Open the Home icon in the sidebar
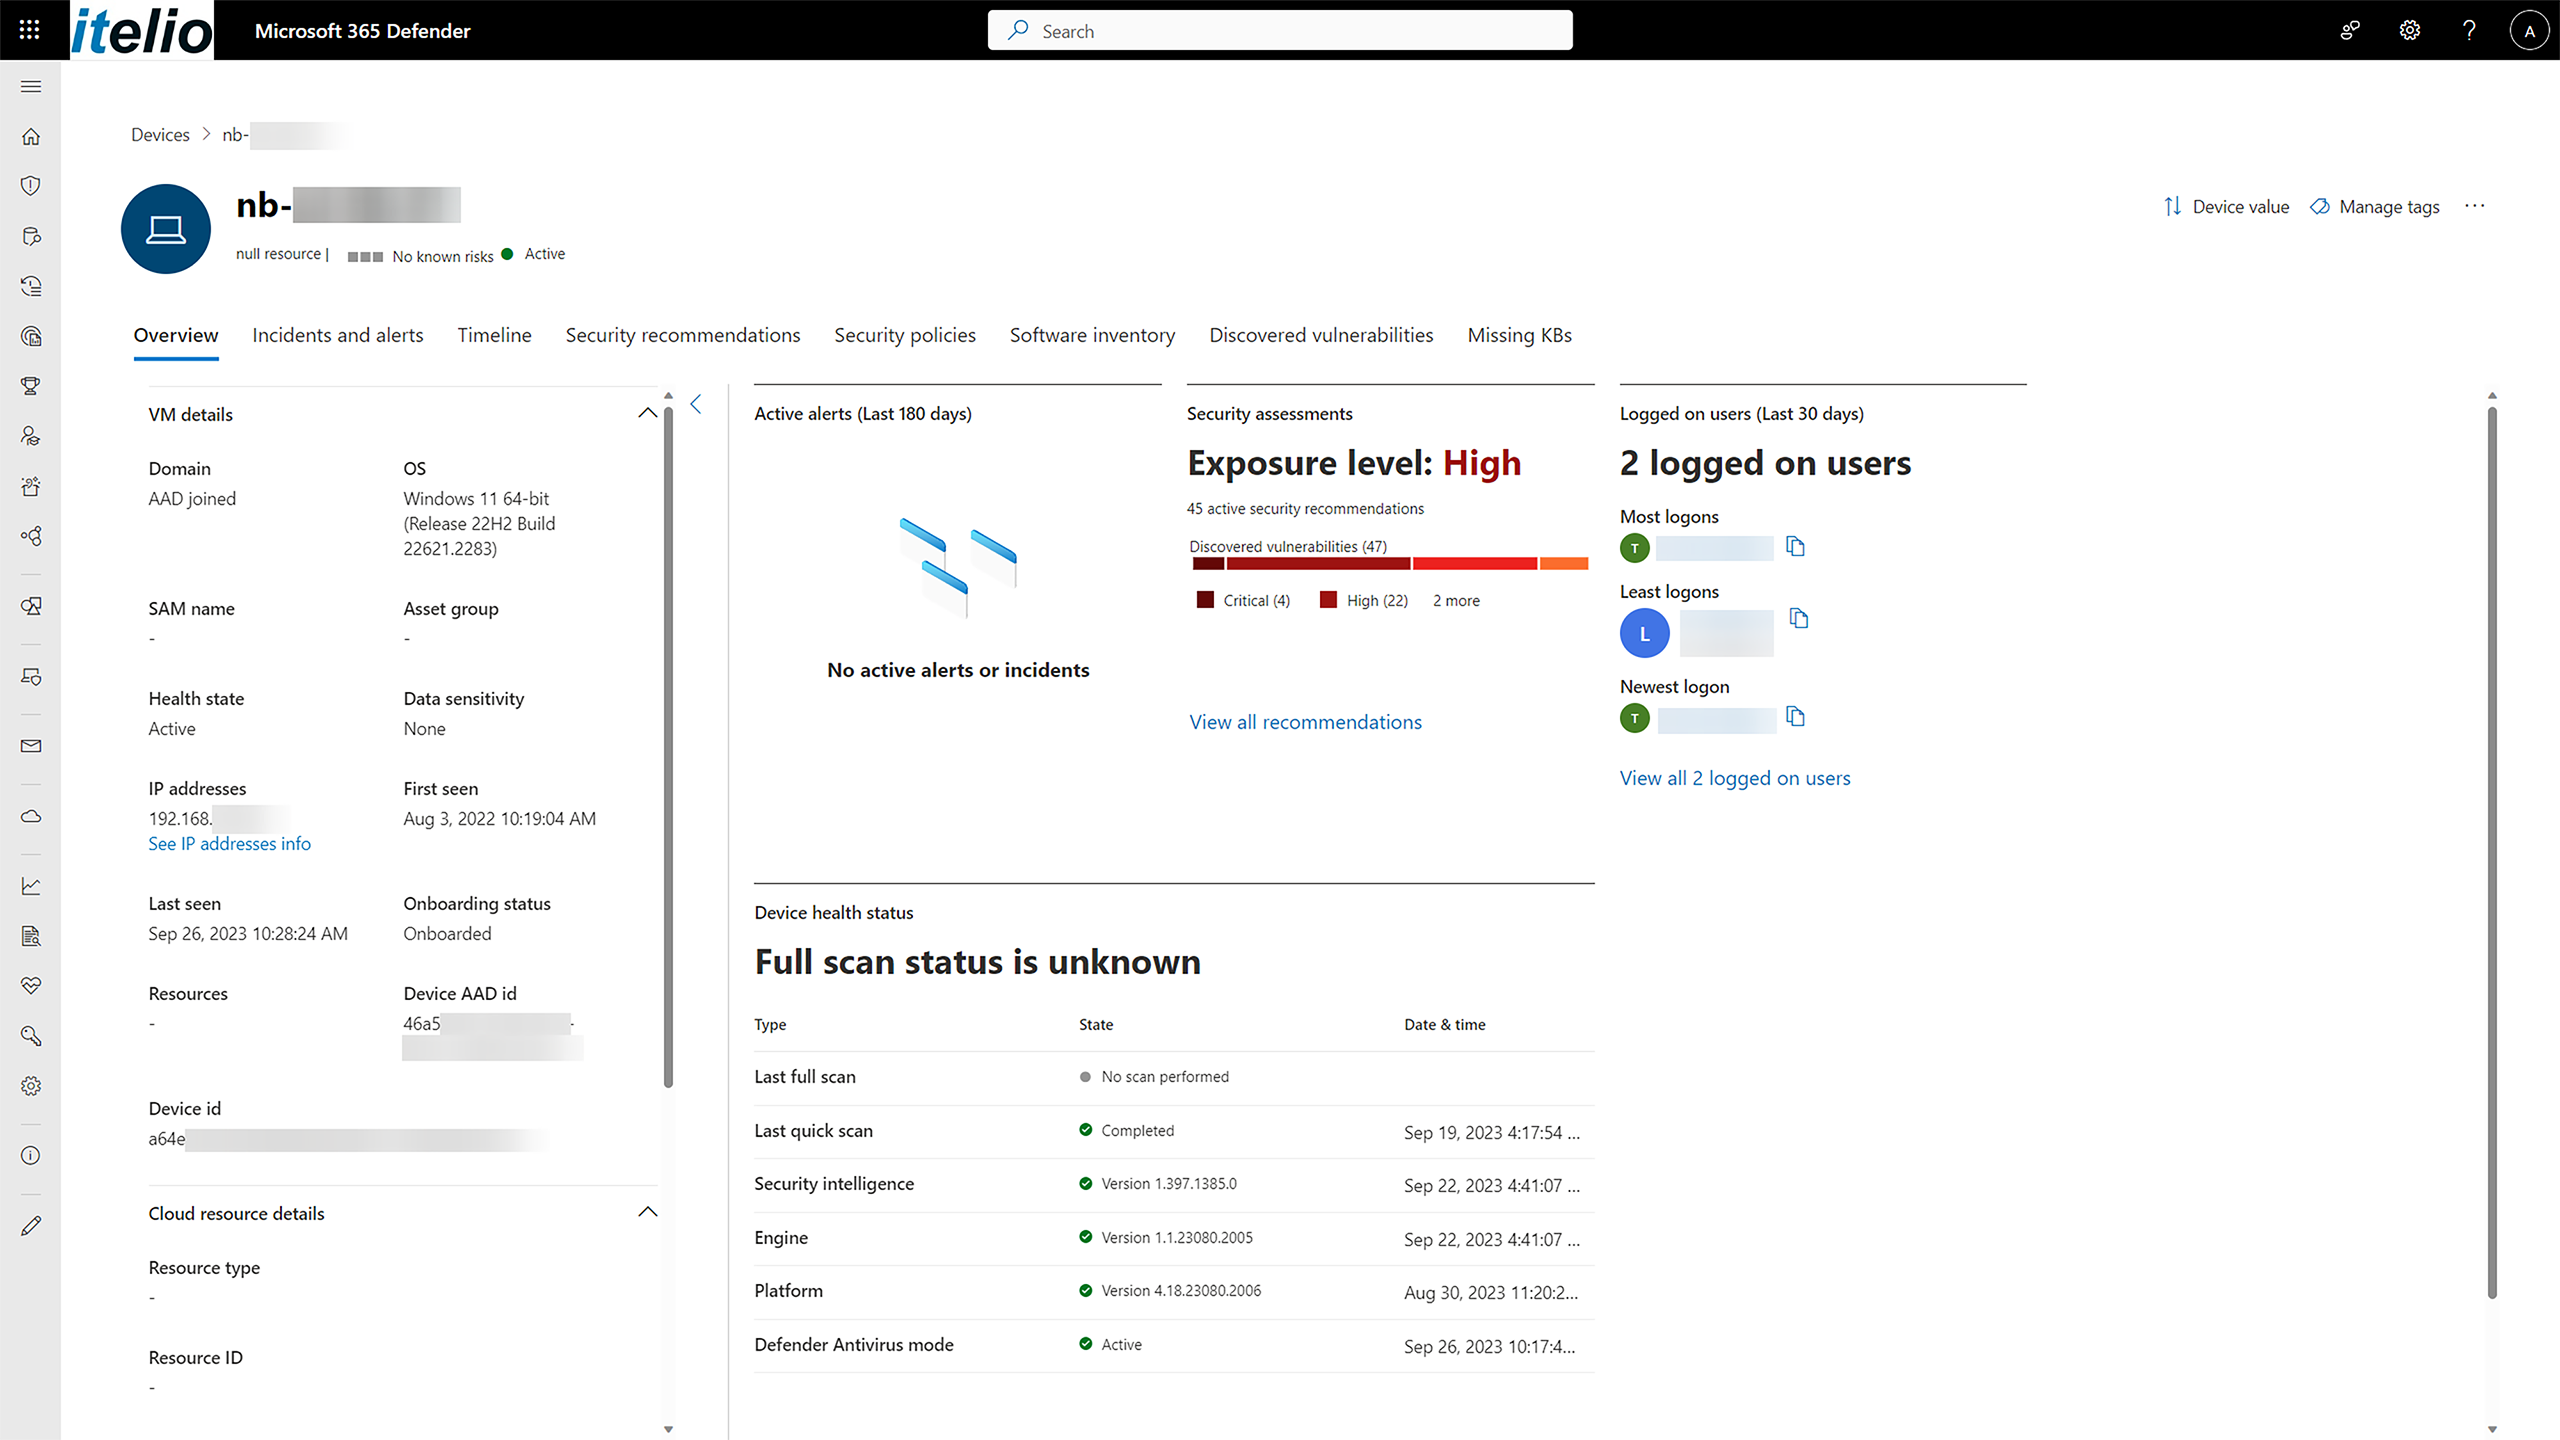Screen dimensions: 2560x1440 pyautogui.click(x=31, y=136)
